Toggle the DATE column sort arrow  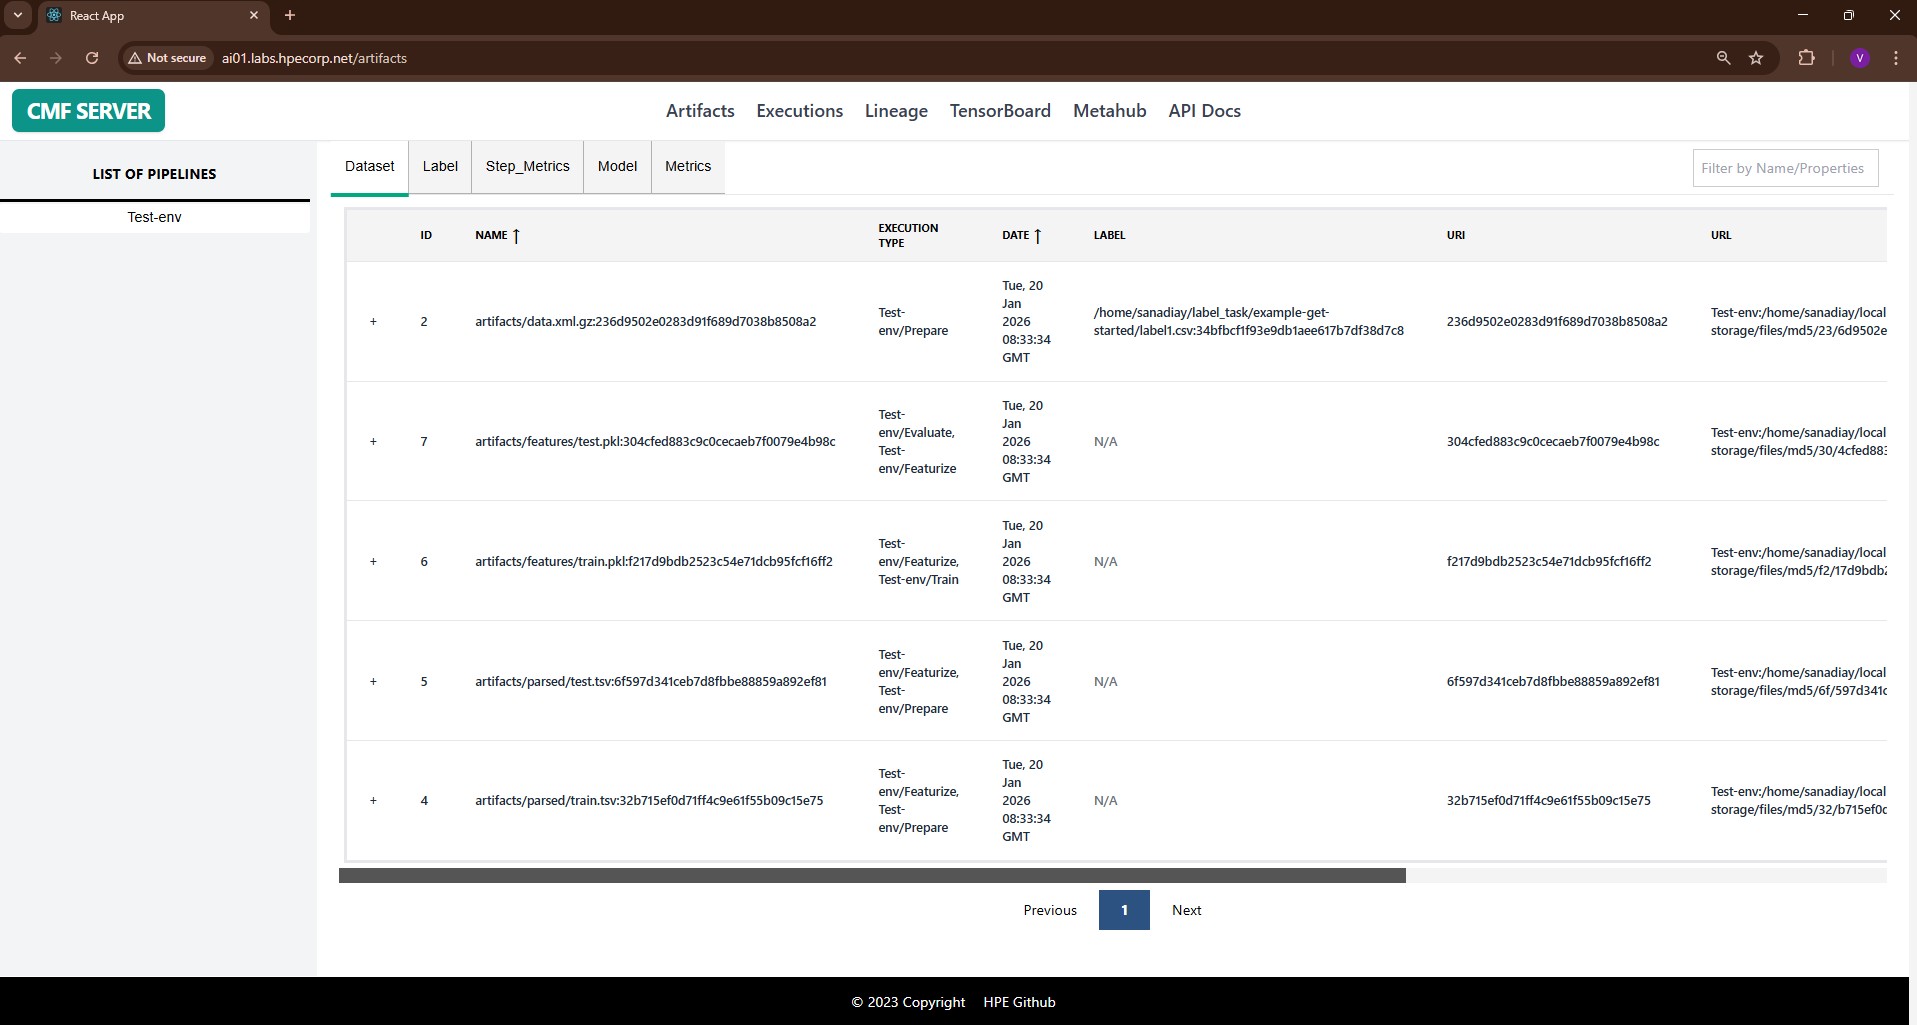(x=1038, y=235)
